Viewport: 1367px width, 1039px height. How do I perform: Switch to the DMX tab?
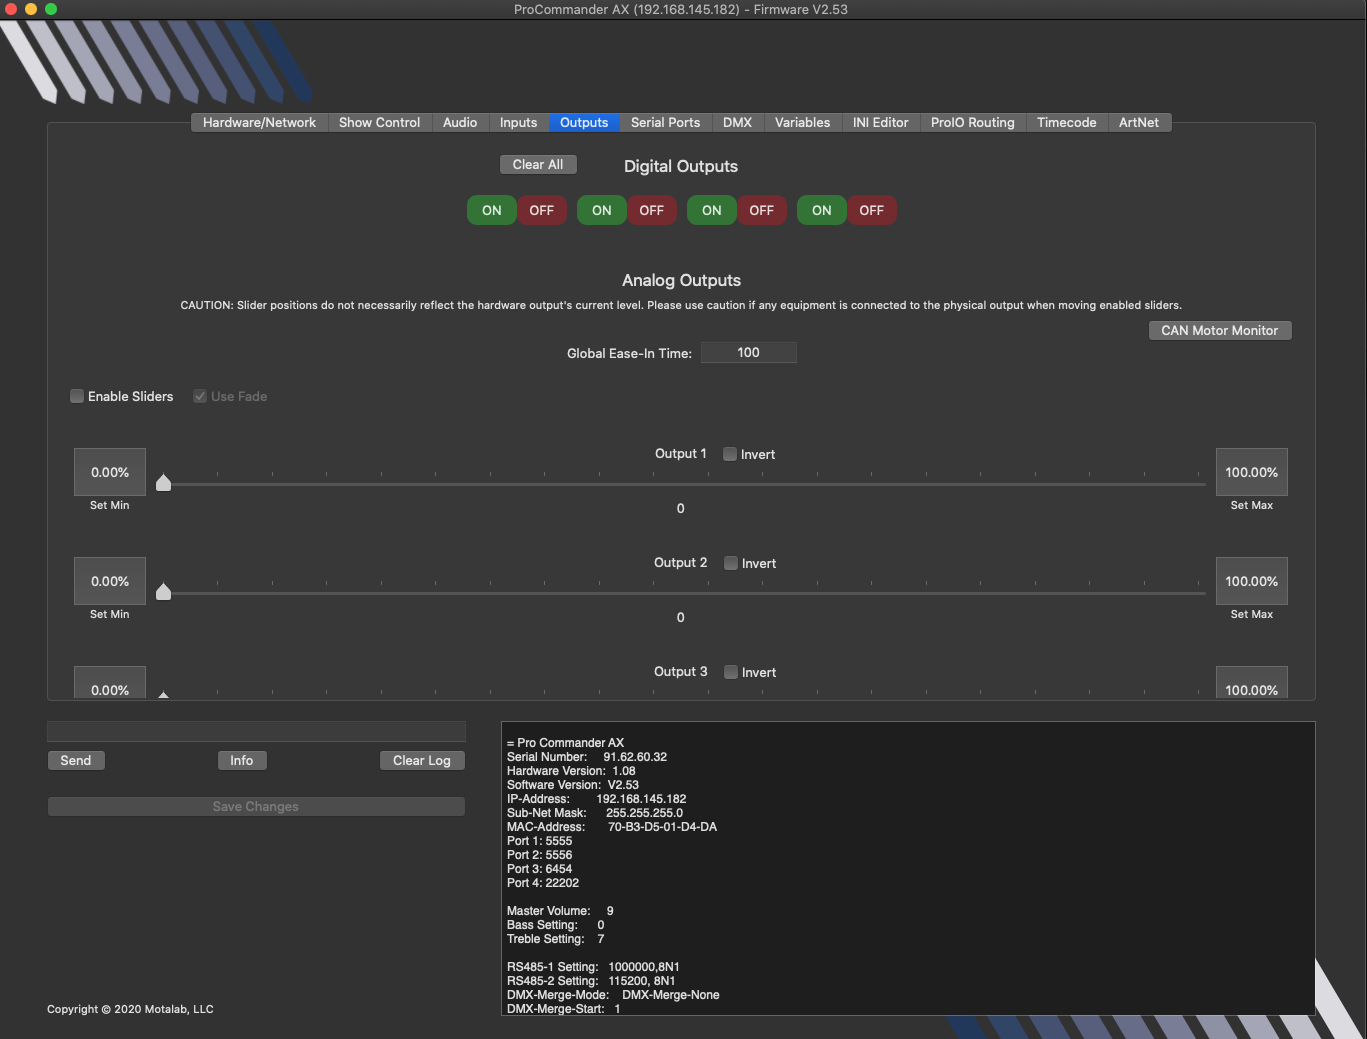pyautogui.click(x=737, y=122)
